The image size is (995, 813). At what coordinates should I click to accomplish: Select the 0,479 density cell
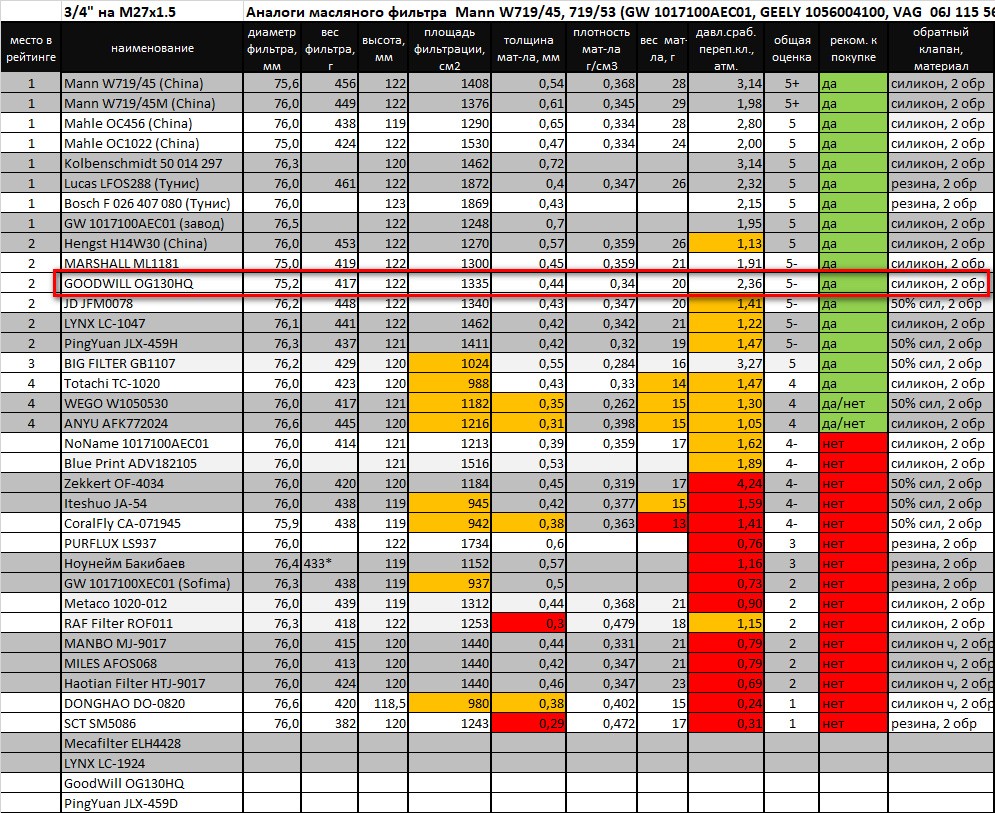602,623
